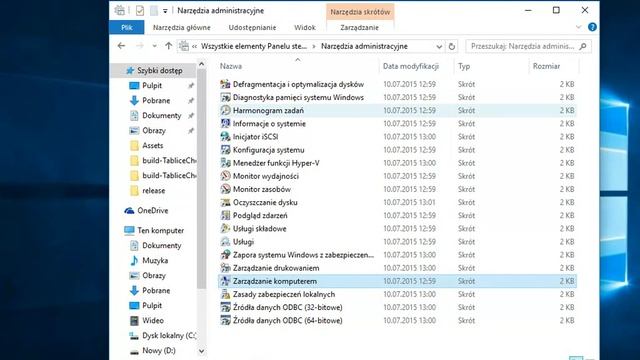Open Defragmentacja i optymalizacja dysków shortcut icon

point(225,84)
